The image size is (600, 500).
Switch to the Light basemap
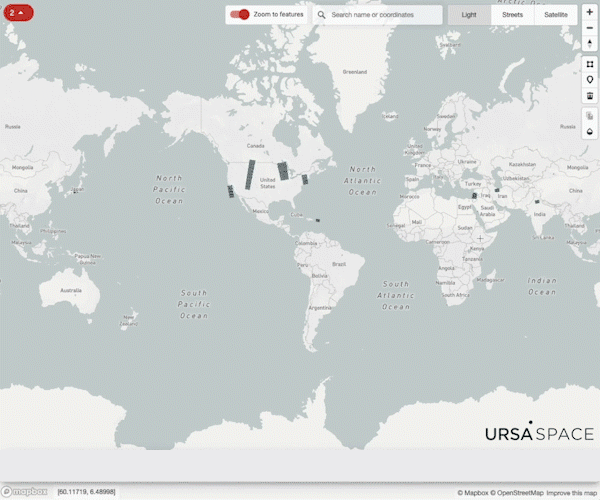[469, 15]
